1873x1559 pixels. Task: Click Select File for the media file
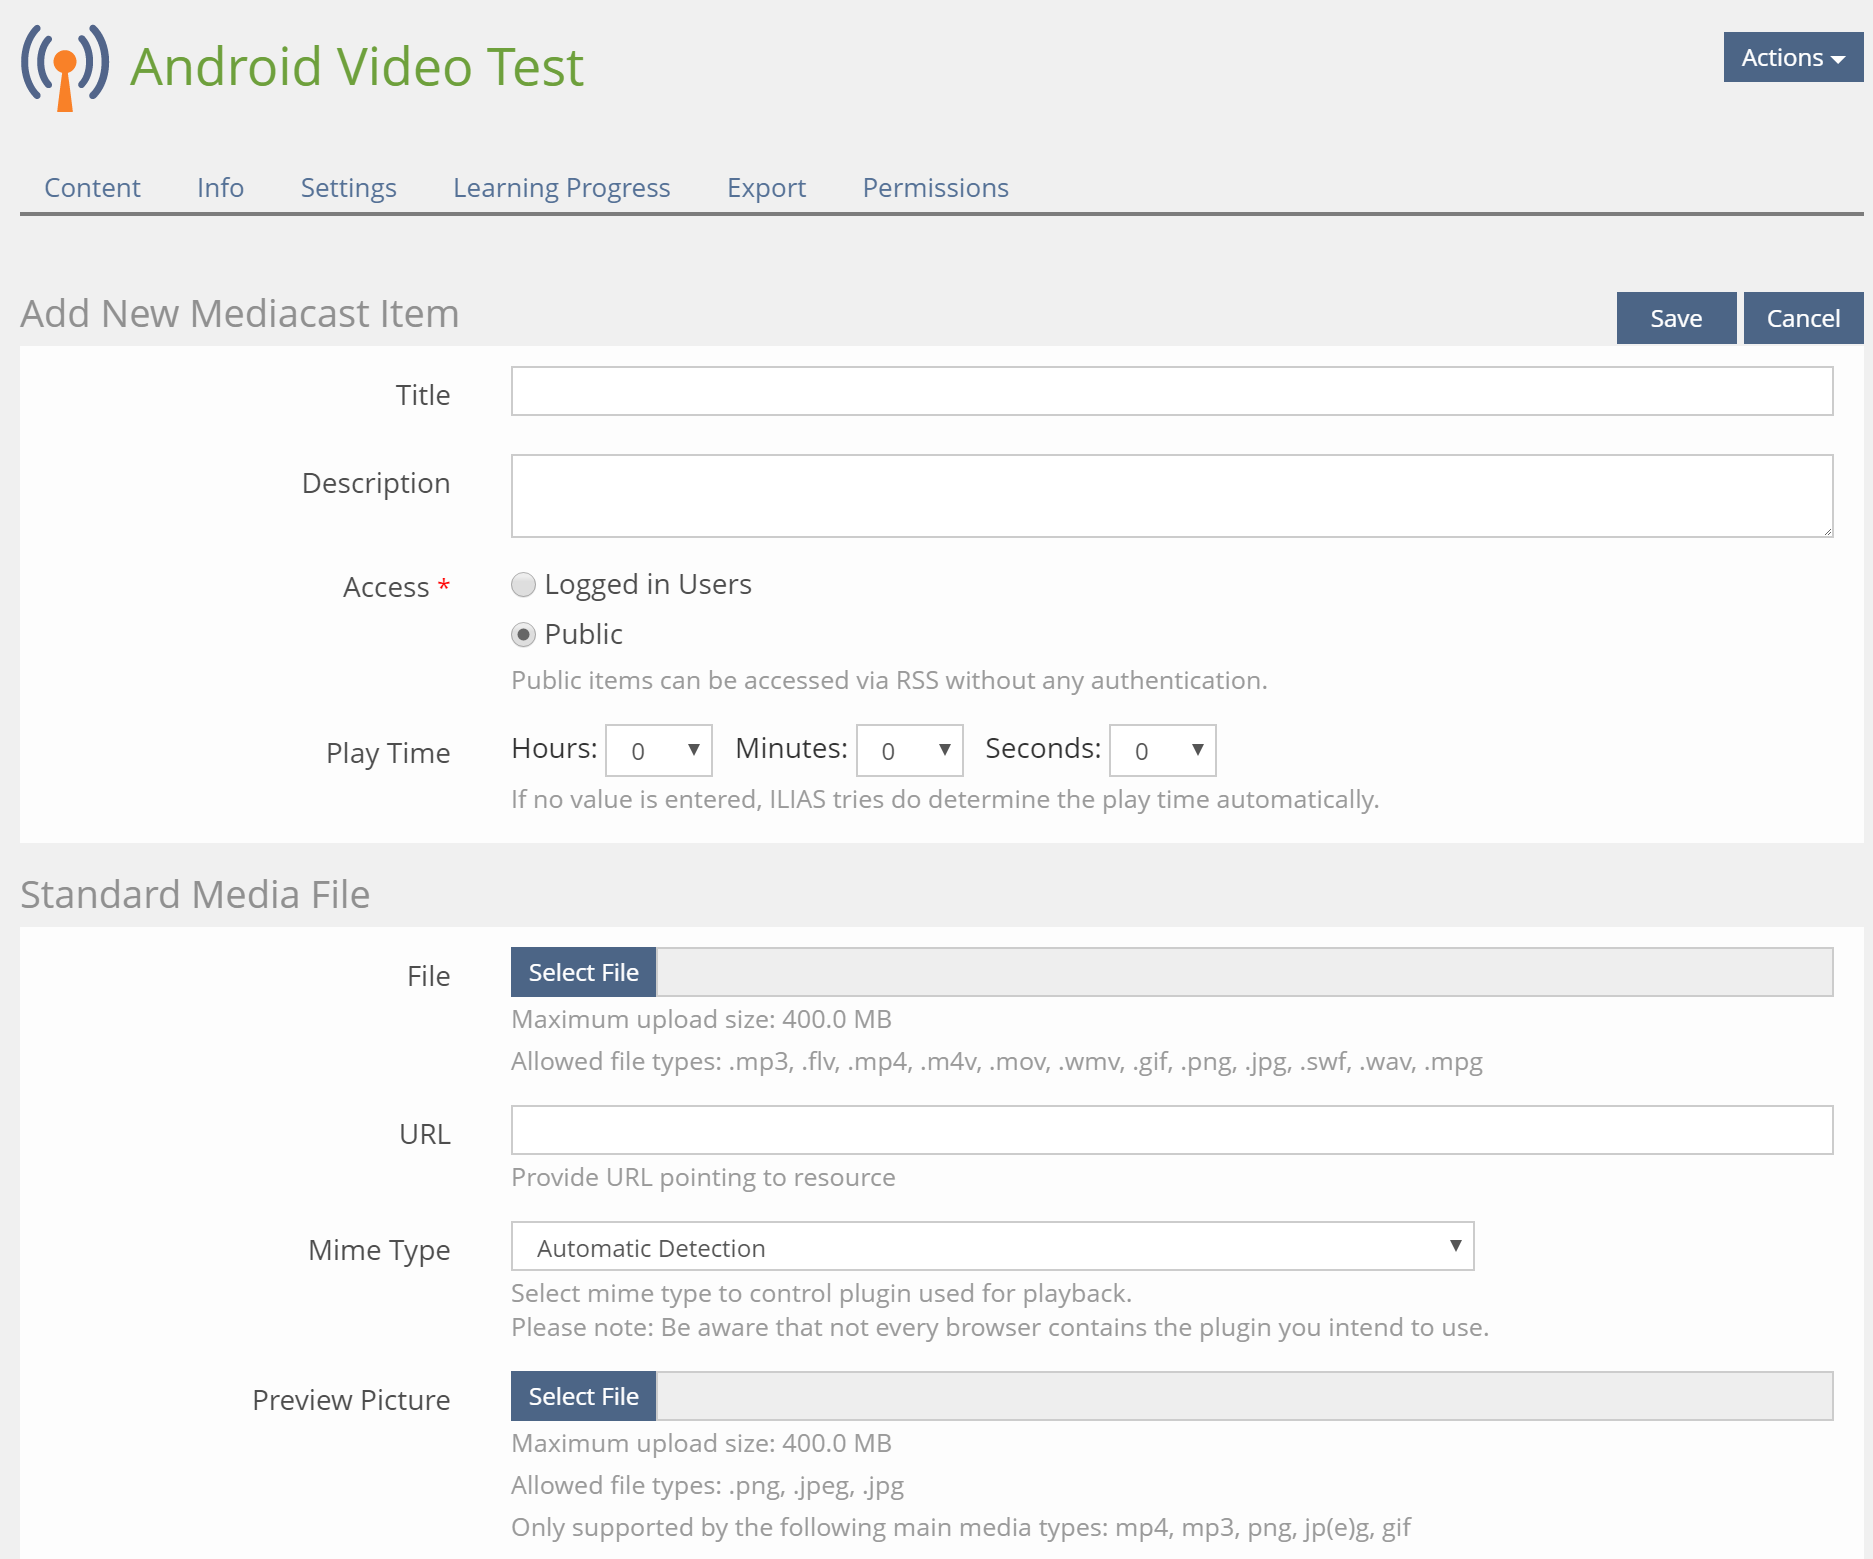(583, 973)
